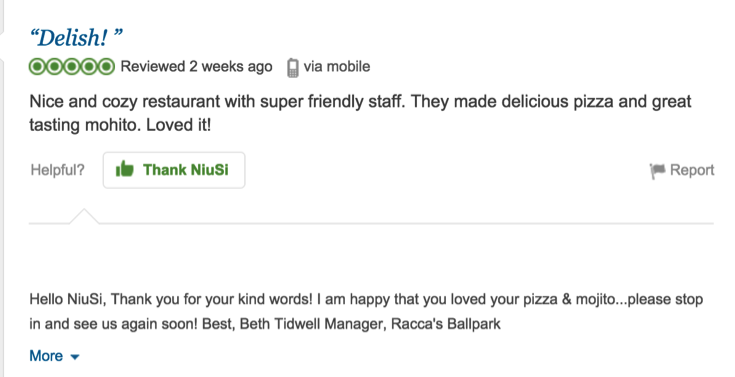Click the "via mobile" label
Viewport: 735px width, 377px height.
(337, 67)
